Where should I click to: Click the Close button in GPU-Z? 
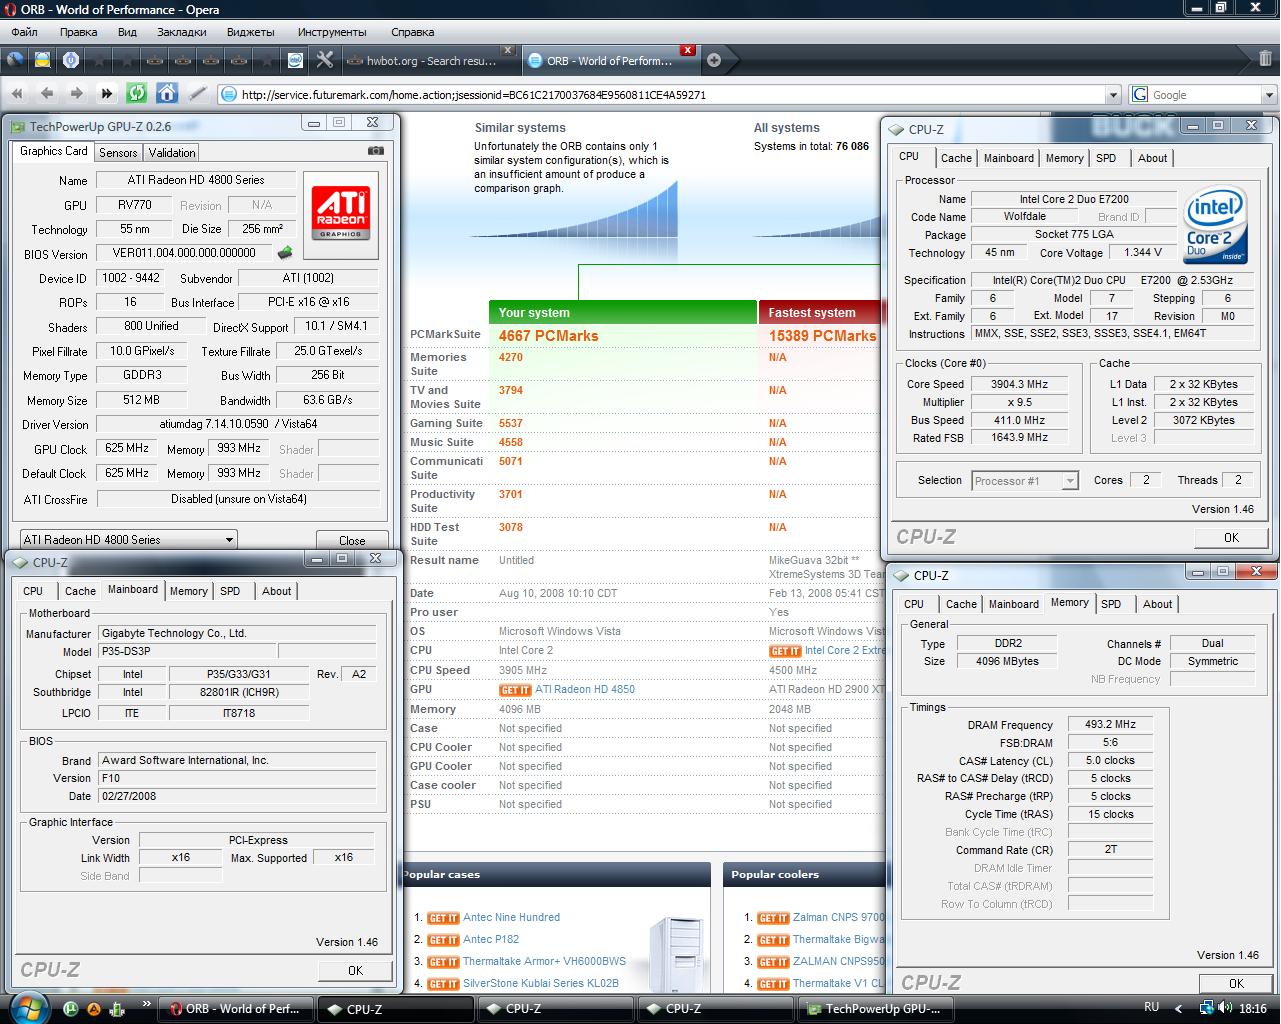click(x=352, y=540)
